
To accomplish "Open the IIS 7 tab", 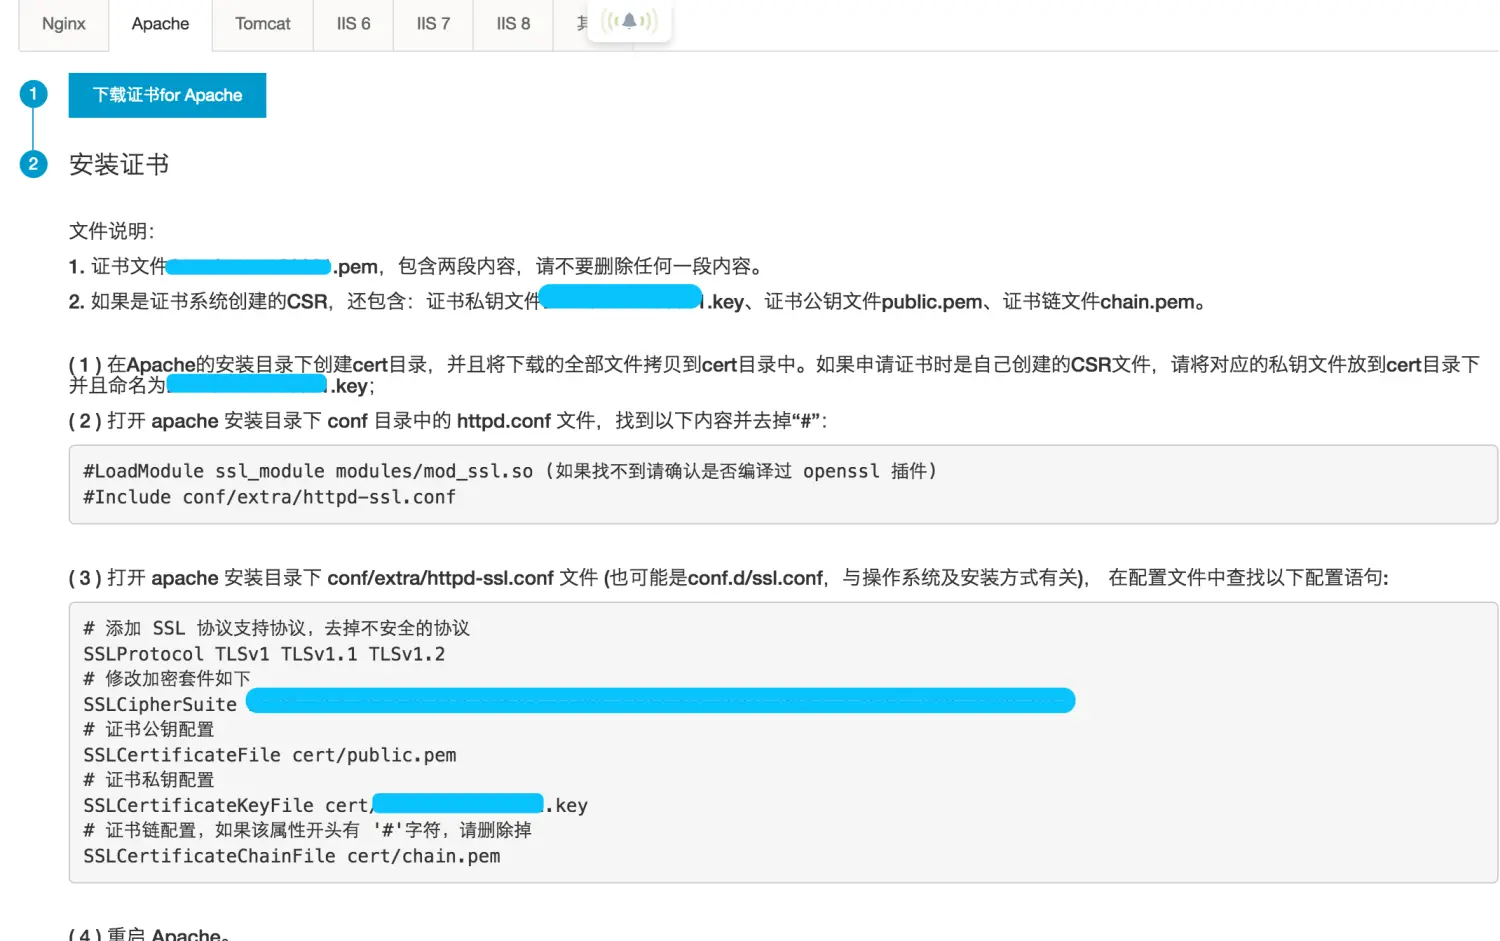I will tap(433, 24).
